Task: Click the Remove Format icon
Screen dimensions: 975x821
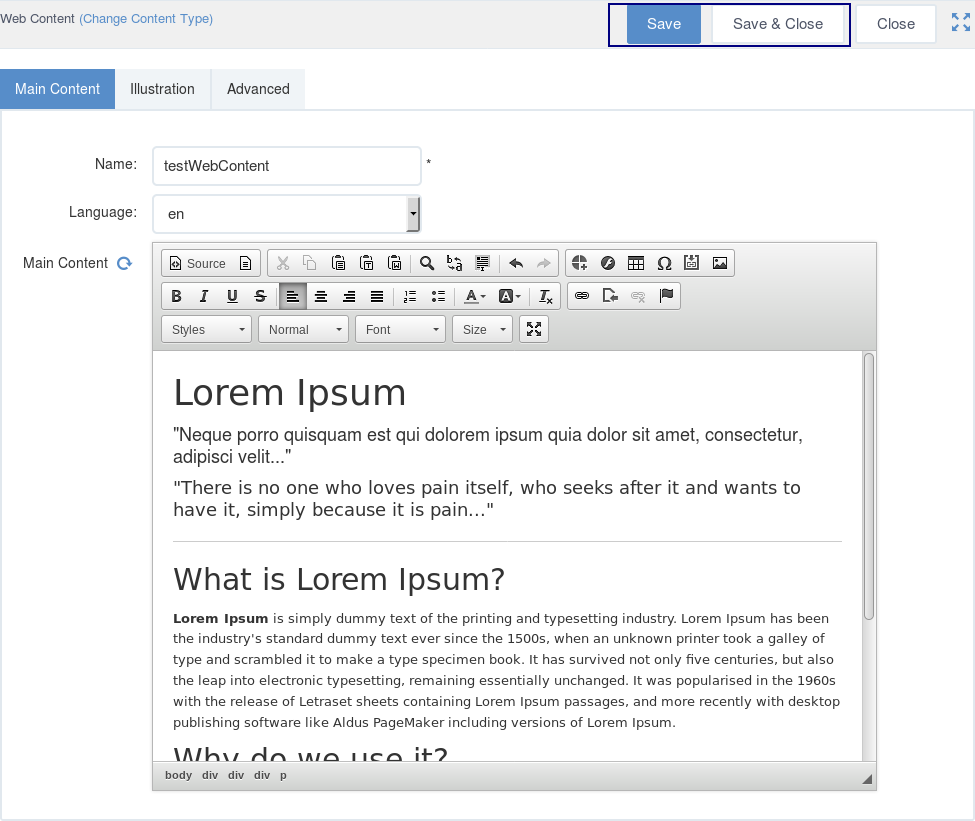Action: pyautogui.click(x=545, y=296)
